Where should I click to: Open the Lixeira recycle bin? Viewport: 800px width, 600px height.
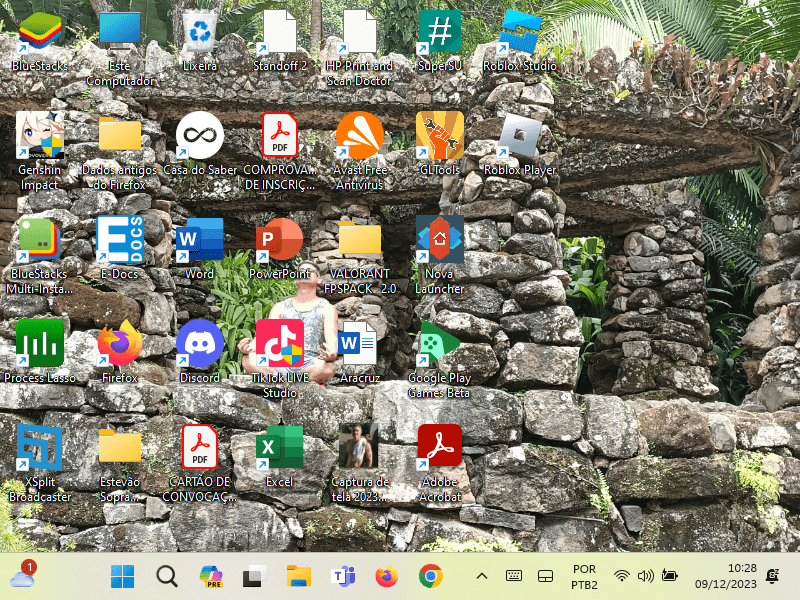point(199,33)
